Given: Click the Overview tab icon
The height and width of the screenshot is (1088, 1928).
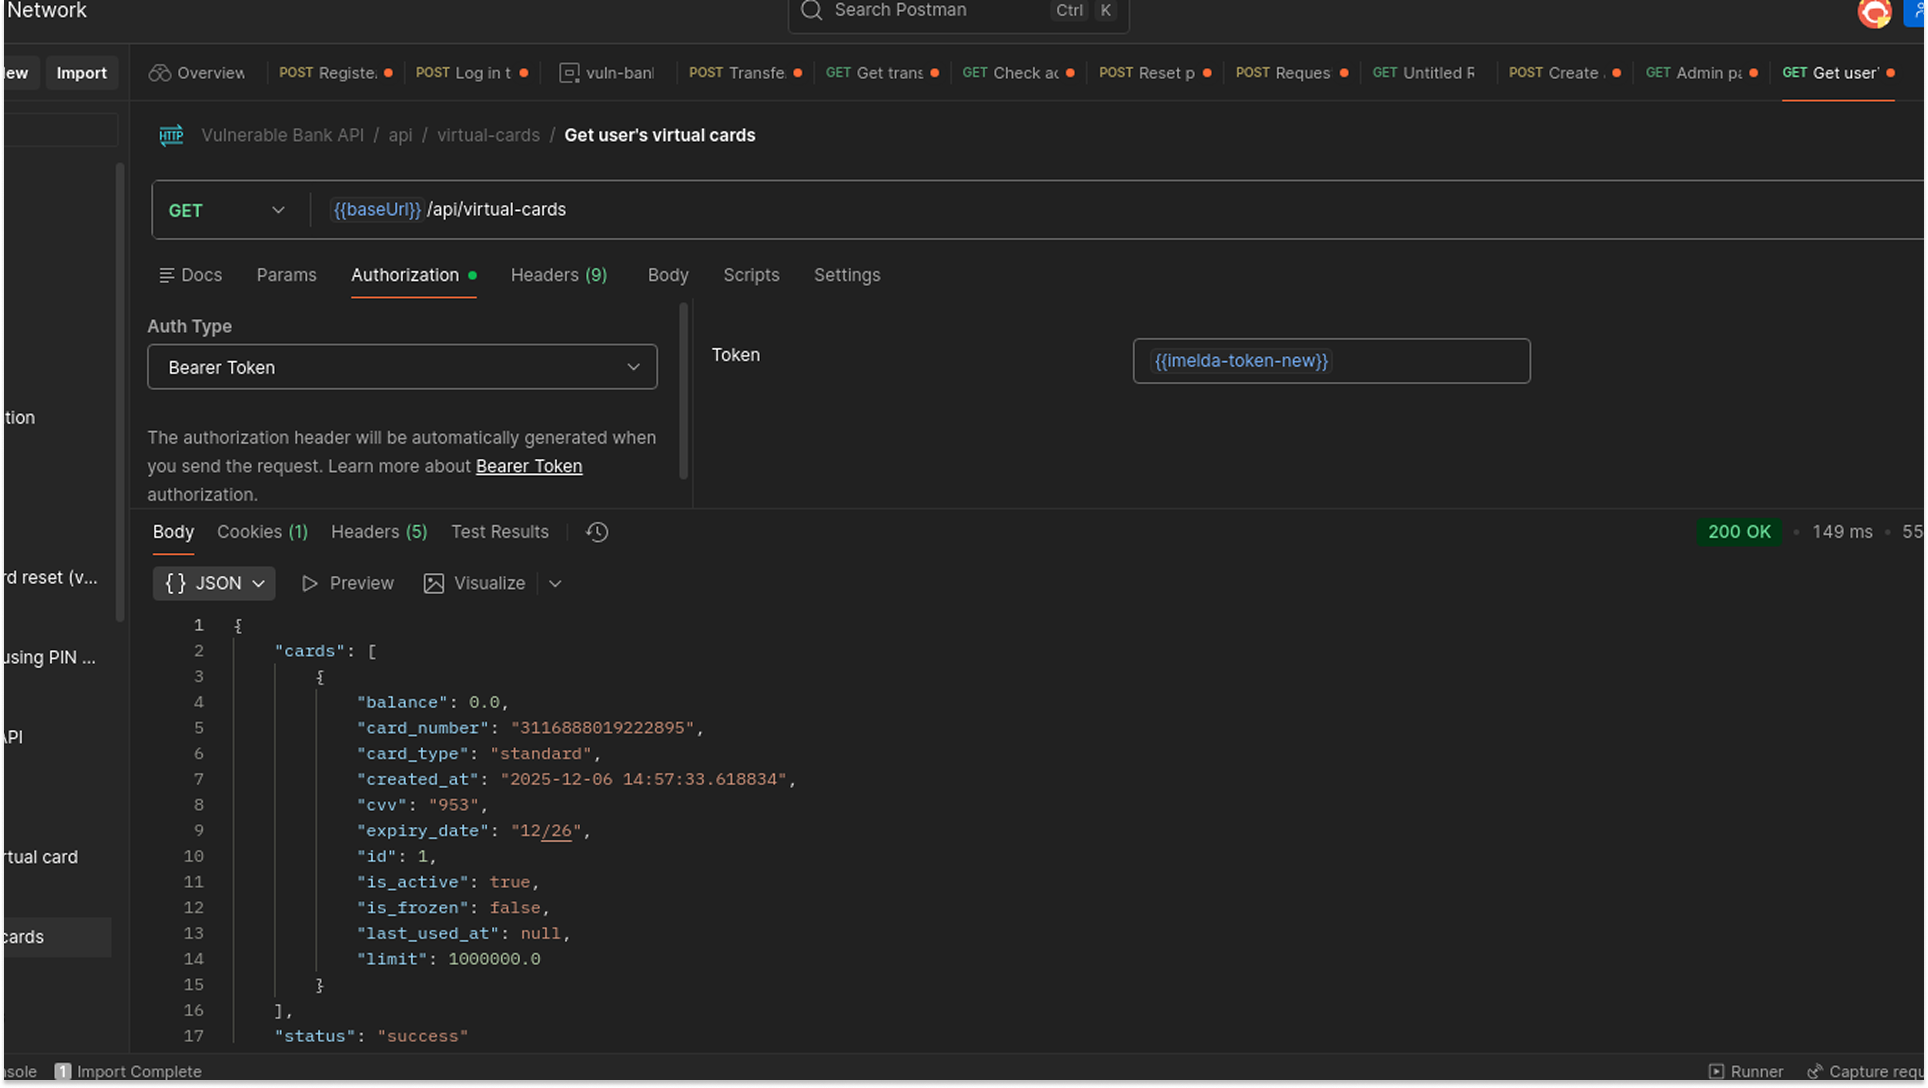Looking at the screenshot, I should pos(159,73).
